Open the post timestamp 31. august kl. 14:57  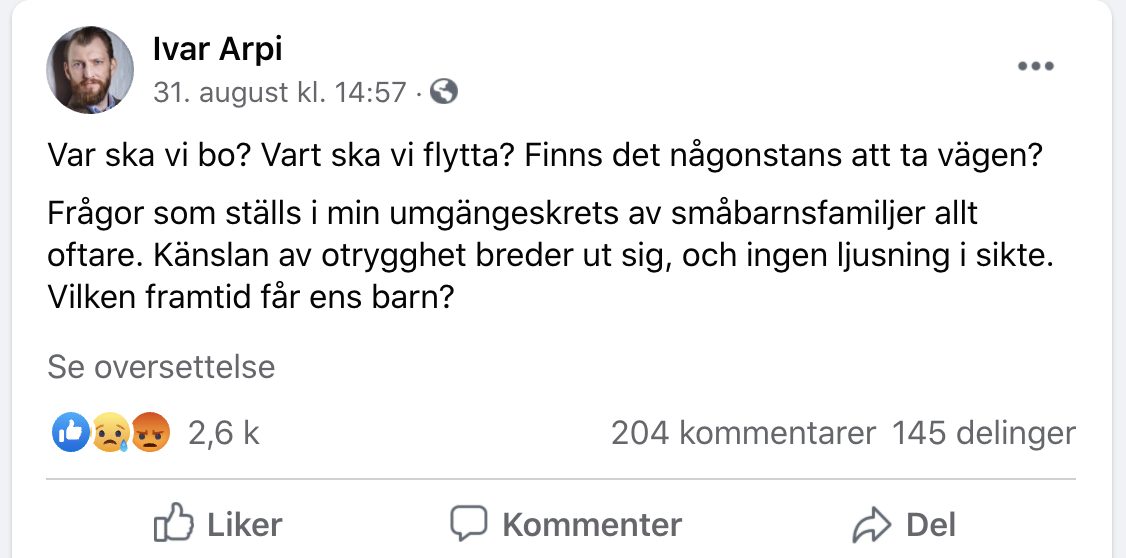(x=279, y=93)
